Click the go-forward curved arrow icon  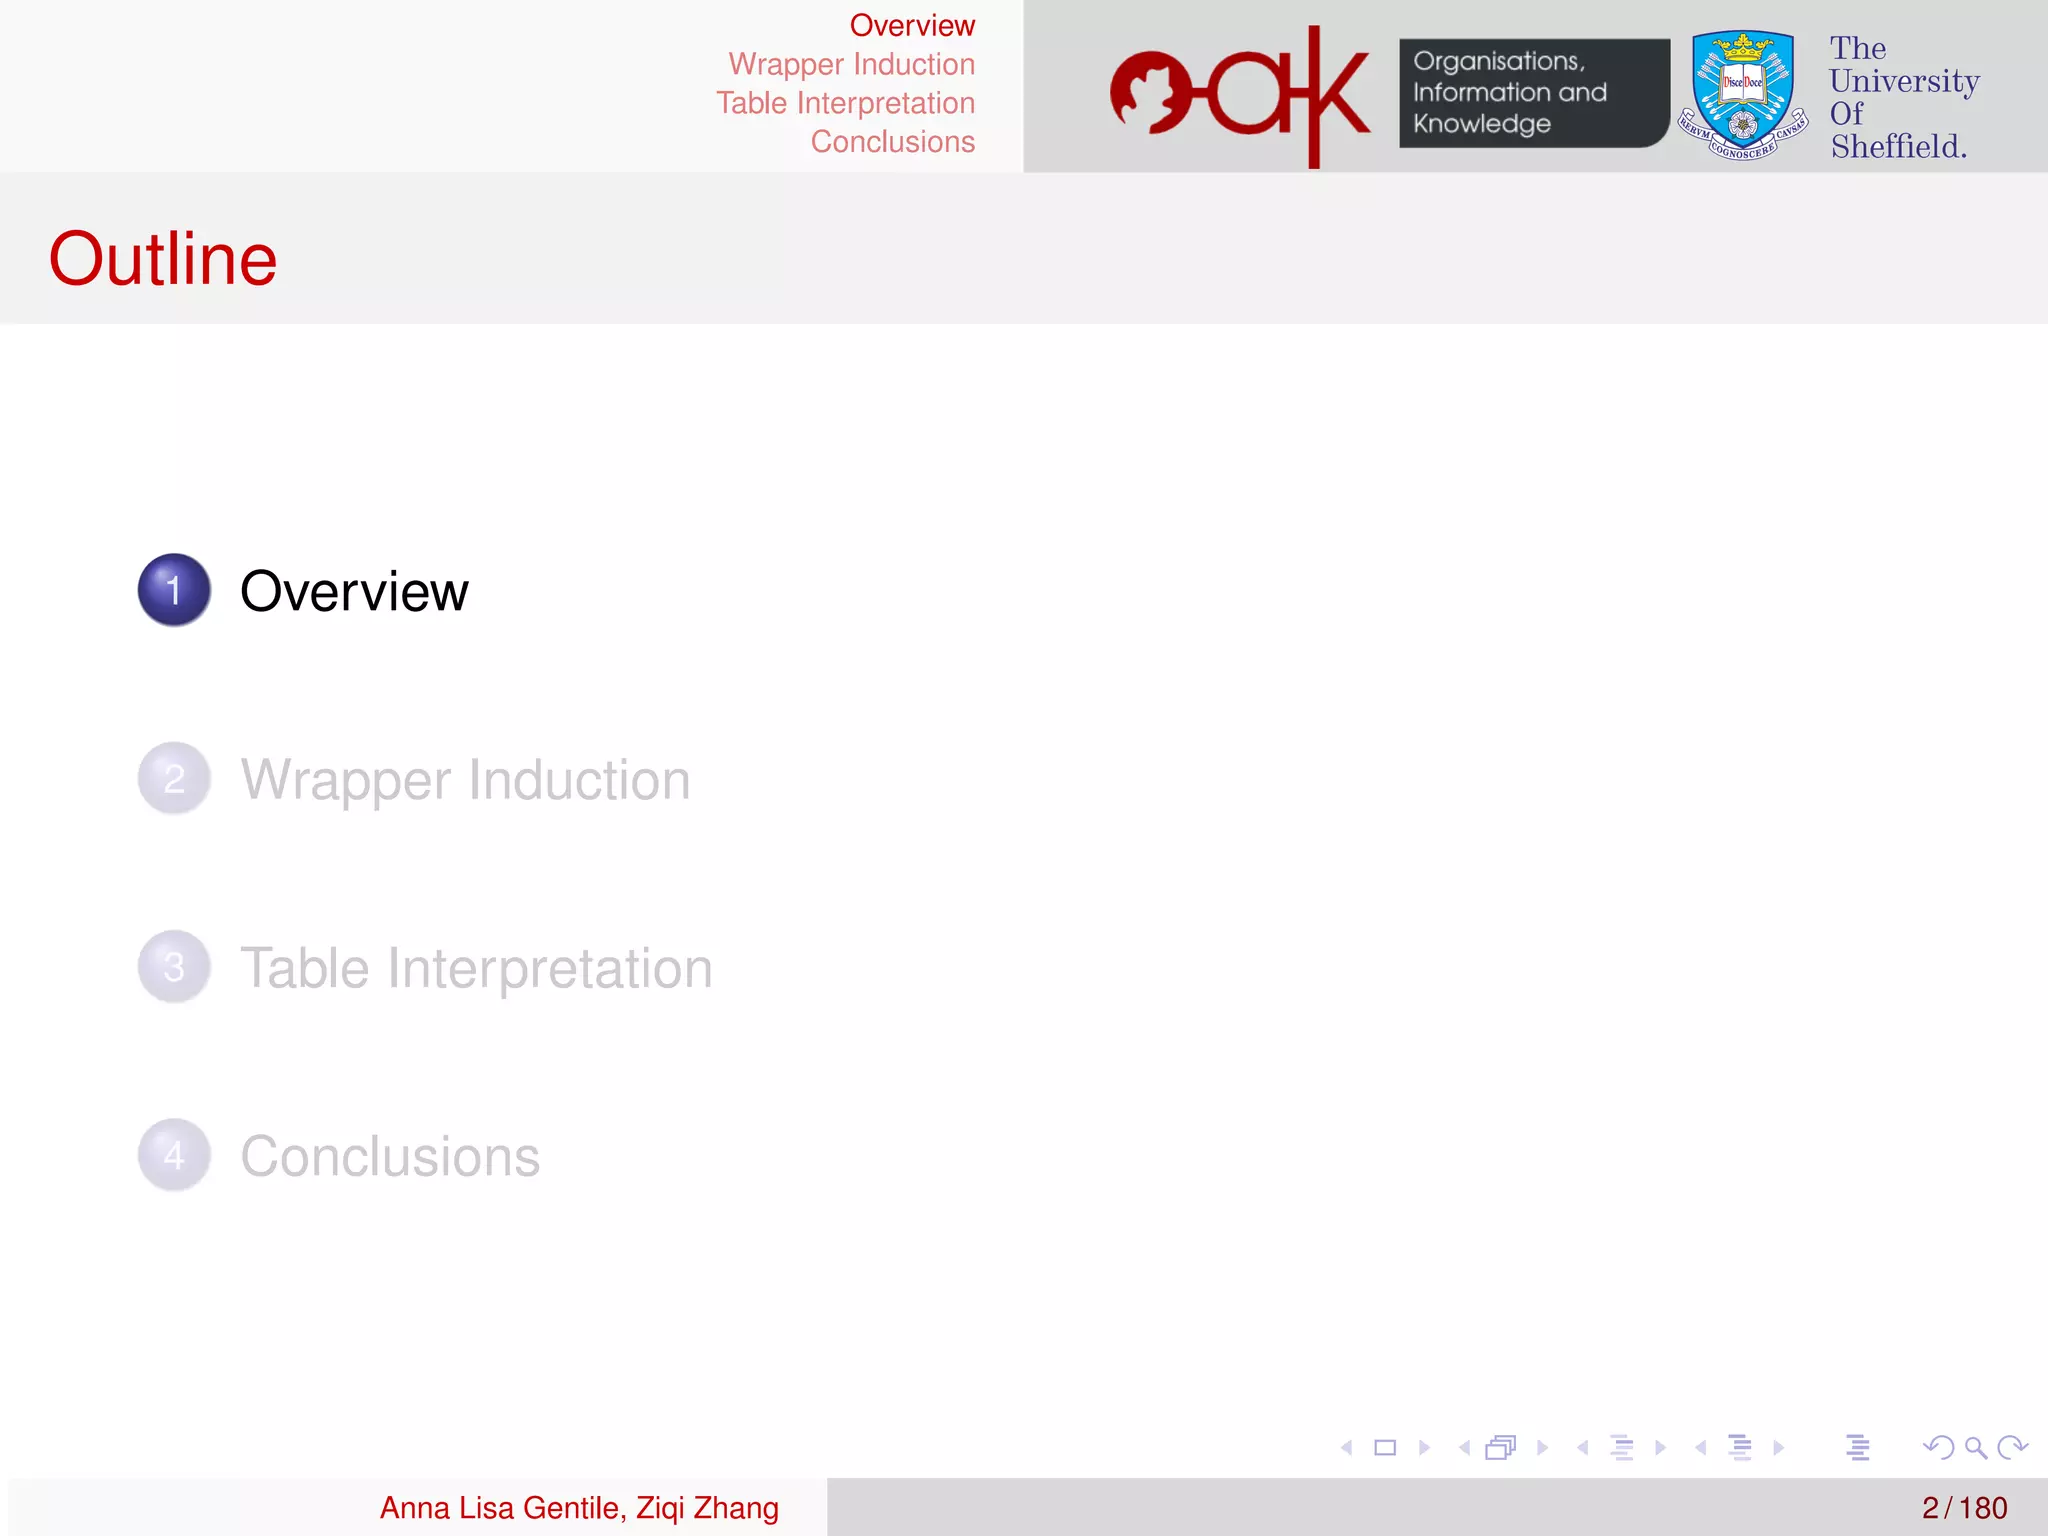[x=2011, y=1447]
